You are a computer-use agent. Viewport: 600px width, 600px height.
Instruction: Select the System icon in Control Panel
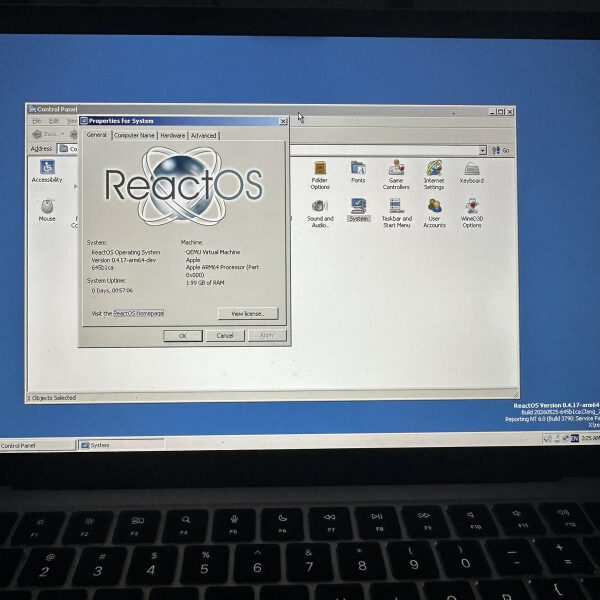coord(359,210)
